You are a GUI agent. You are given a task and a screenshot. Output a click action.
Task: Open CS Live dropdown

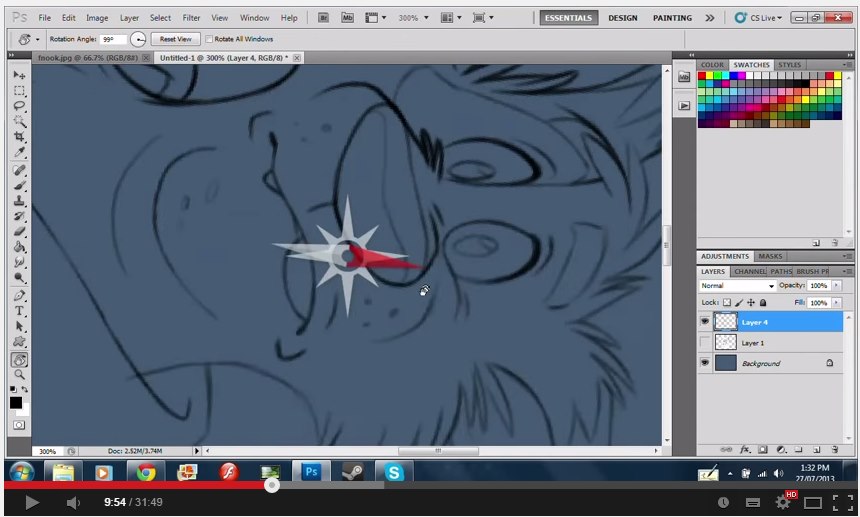(x=759, y=18)
